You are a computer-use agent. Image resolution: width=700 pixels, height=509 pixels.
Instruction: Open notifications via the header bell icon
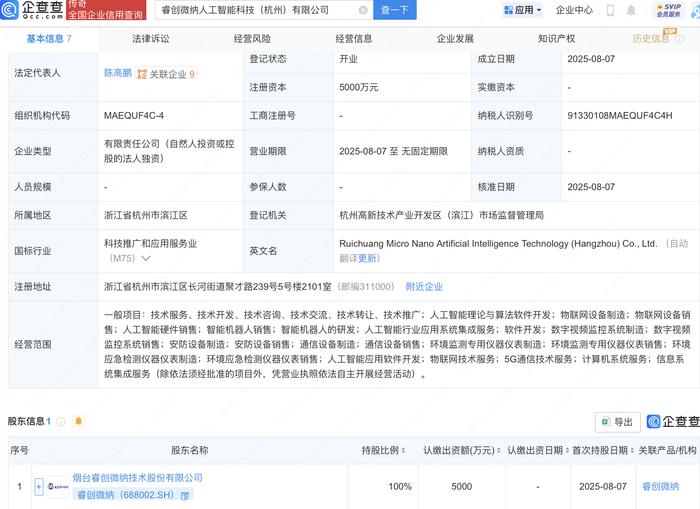click(x=631, y=10)
